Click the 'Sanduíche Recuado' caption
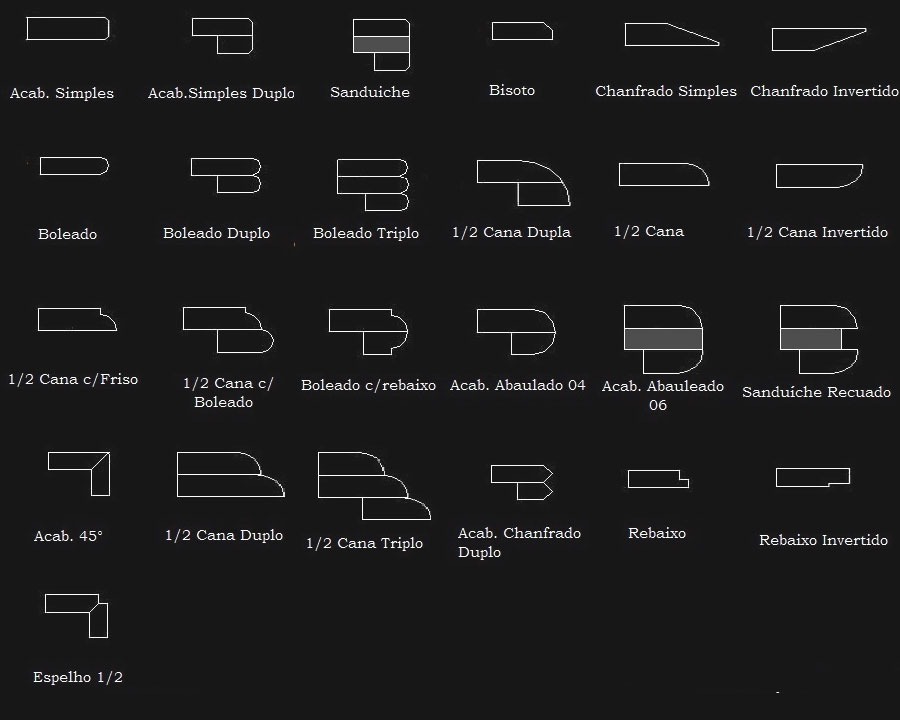 coord(816,392)
